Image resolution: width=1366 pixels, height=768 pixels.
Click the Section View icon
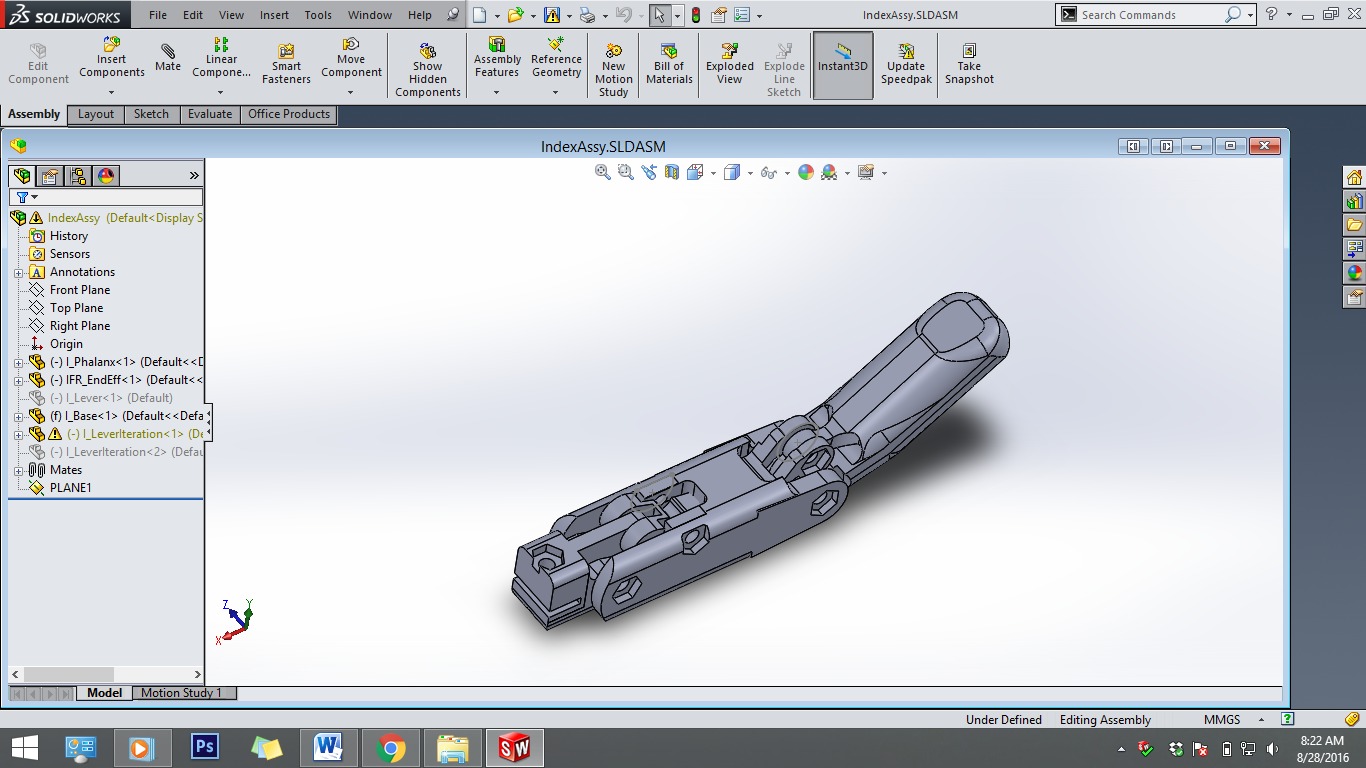tap(672, 172)
